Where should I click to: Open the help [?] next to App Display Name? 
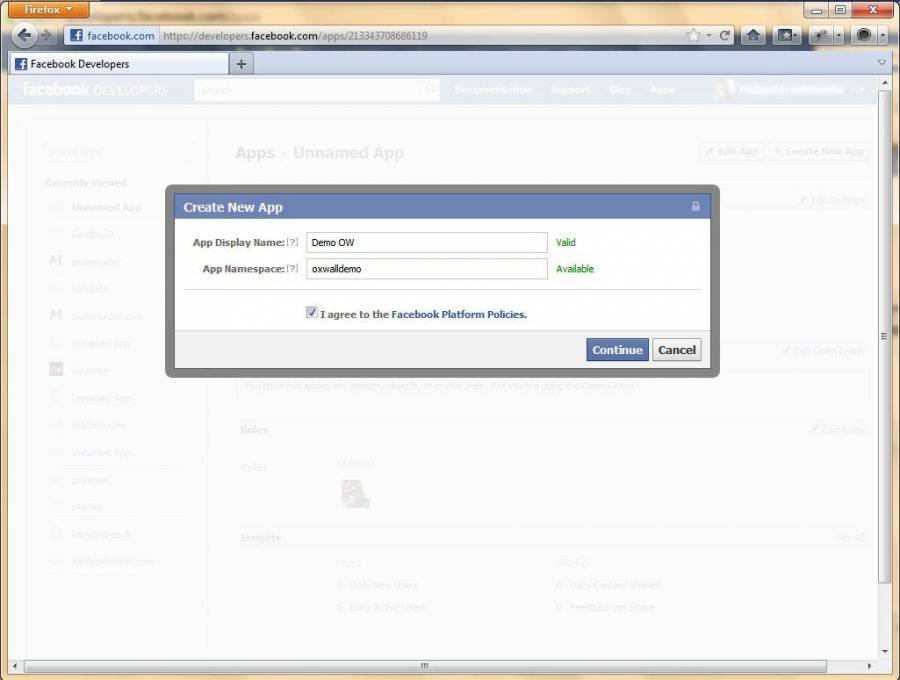(293, 242)
